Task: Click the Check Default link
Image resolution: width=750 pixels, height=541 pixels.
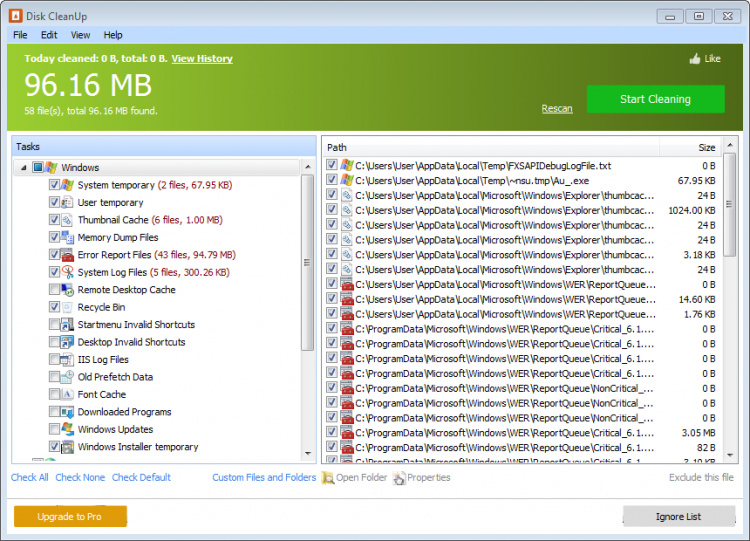Action: tap(141, 477)
